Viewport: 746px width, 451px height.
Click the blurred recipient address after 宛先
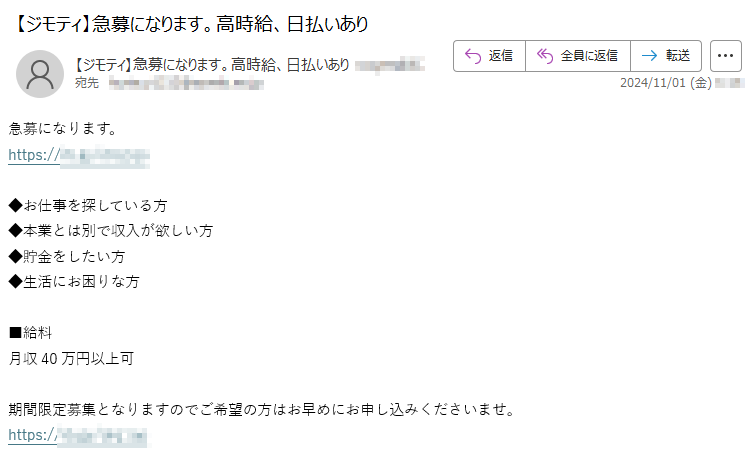(186, 84)
